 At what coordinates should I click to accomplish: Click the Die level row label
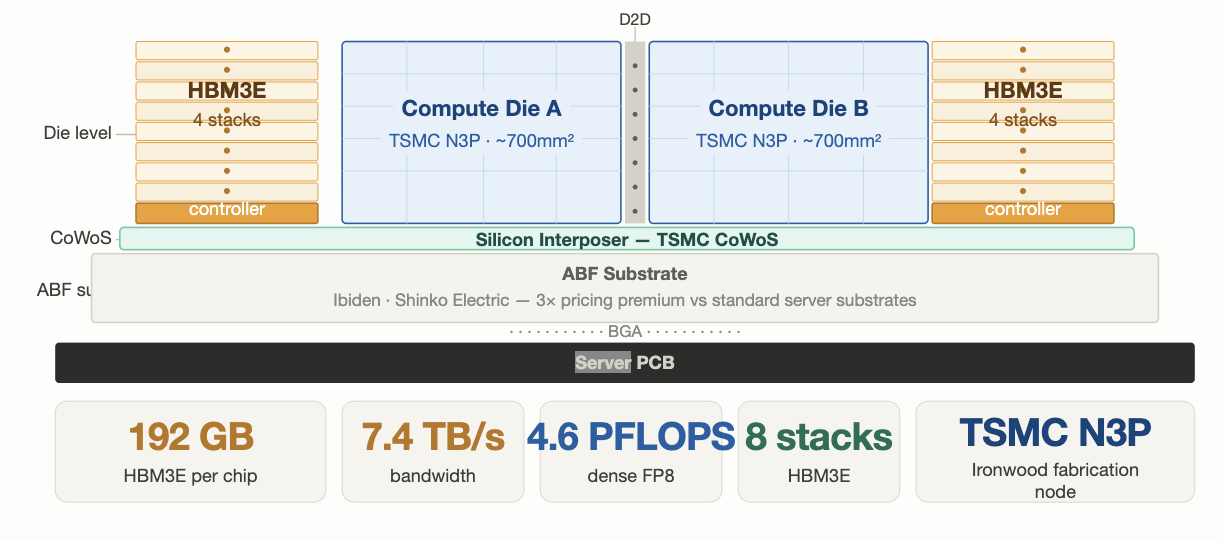click(x=78, y=132)
